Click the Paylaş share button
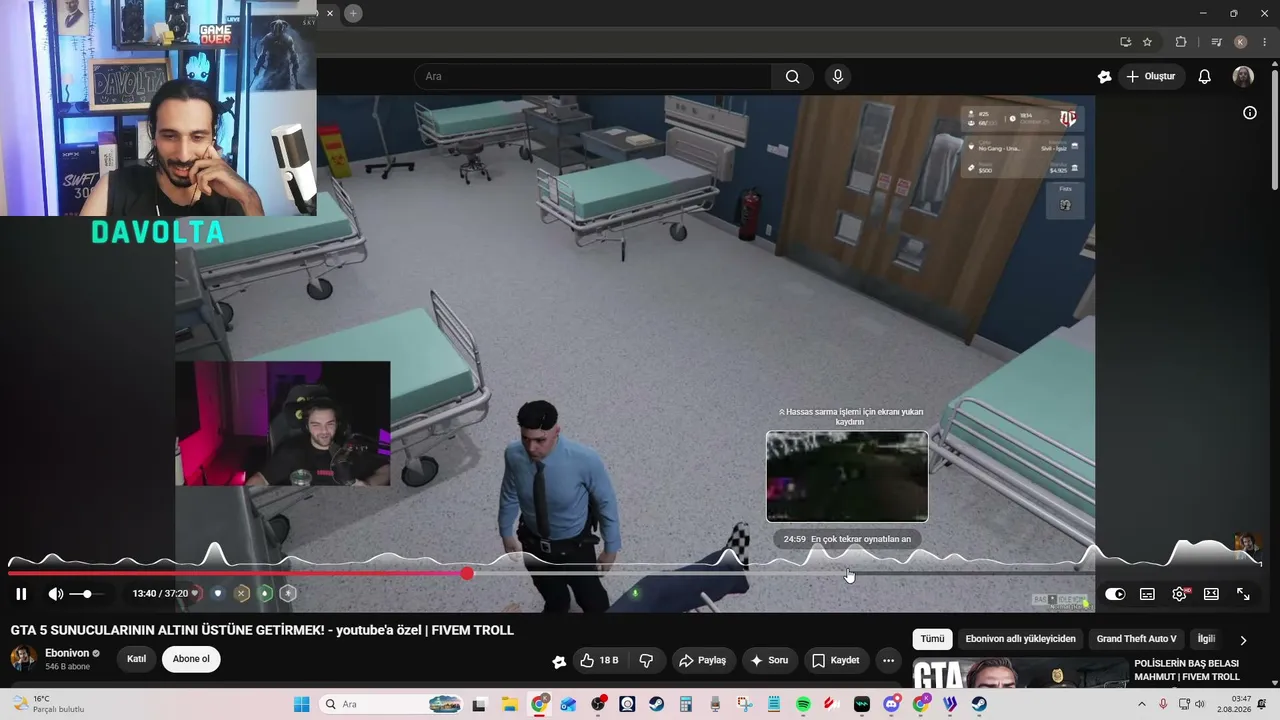 coord(702,660)
